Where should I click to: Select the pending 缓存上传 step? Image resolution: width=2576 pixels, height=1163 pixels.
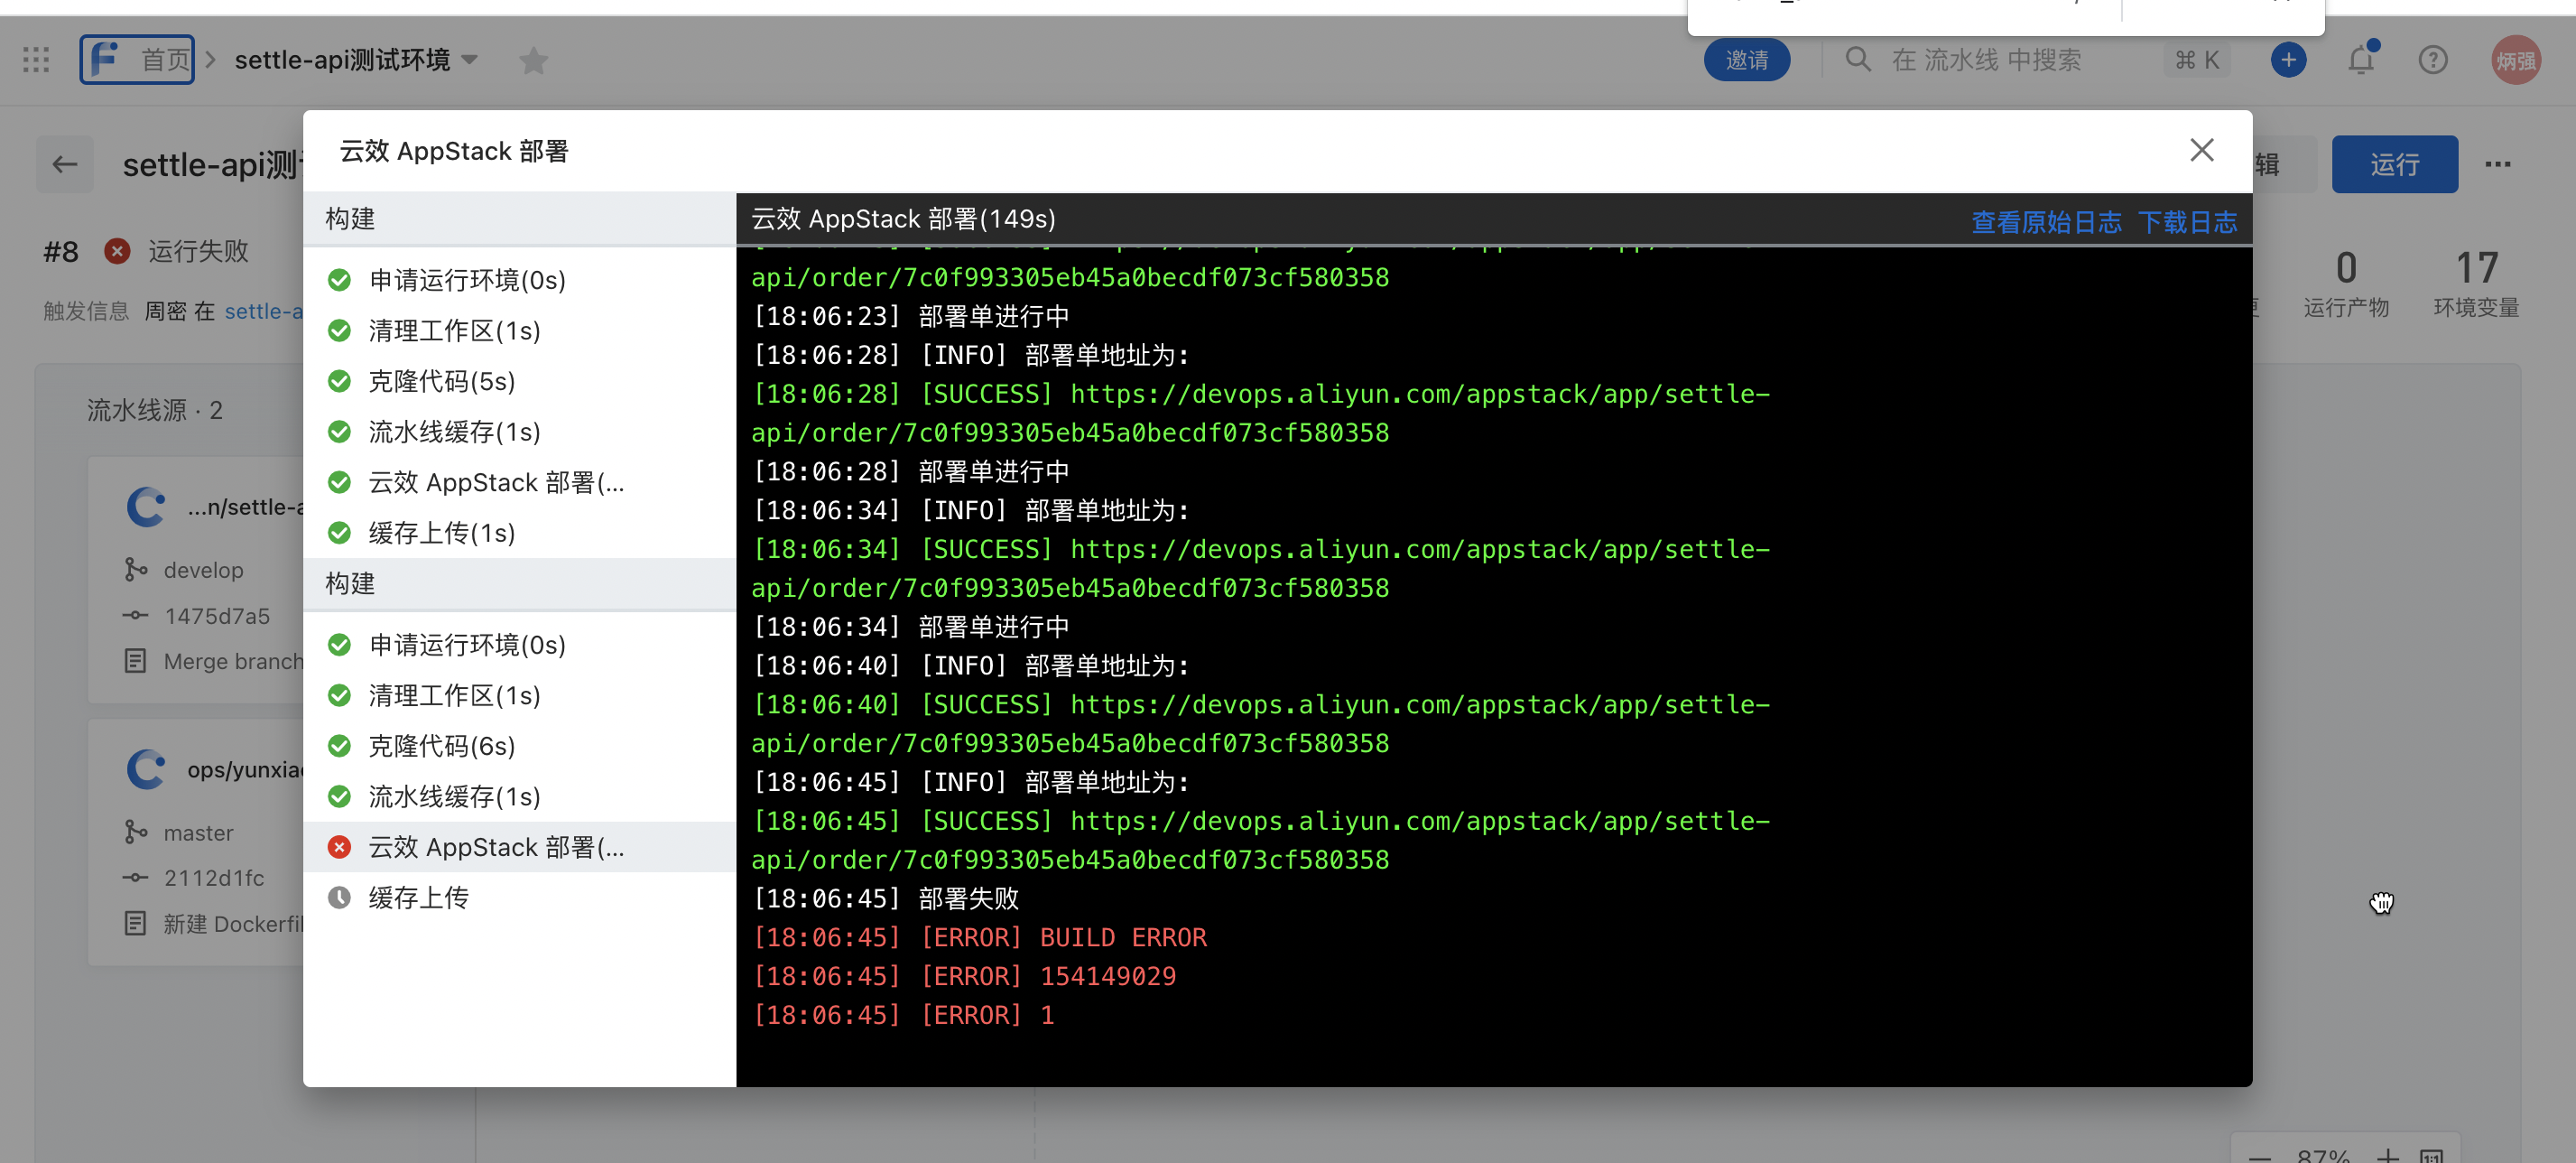click(418, 897)
